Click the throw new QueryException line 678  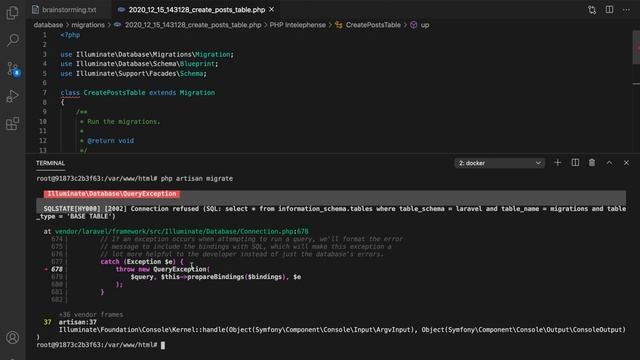coord(162,269)
